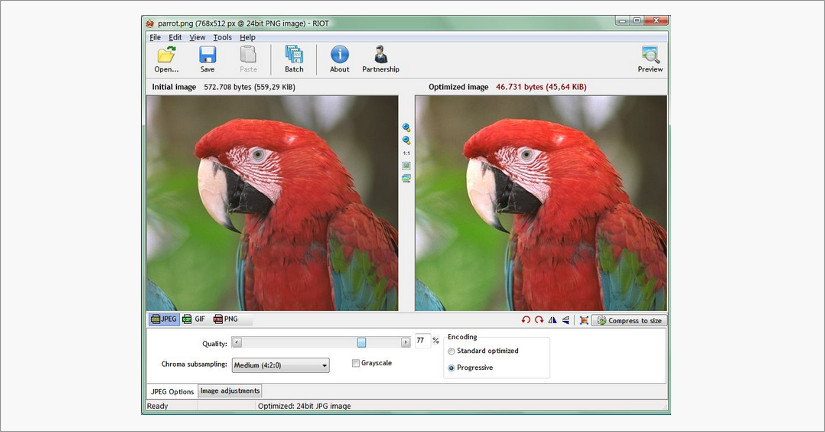The image size is (825, 432).
Task: Select the PNG format button
Action: [225, 319]
